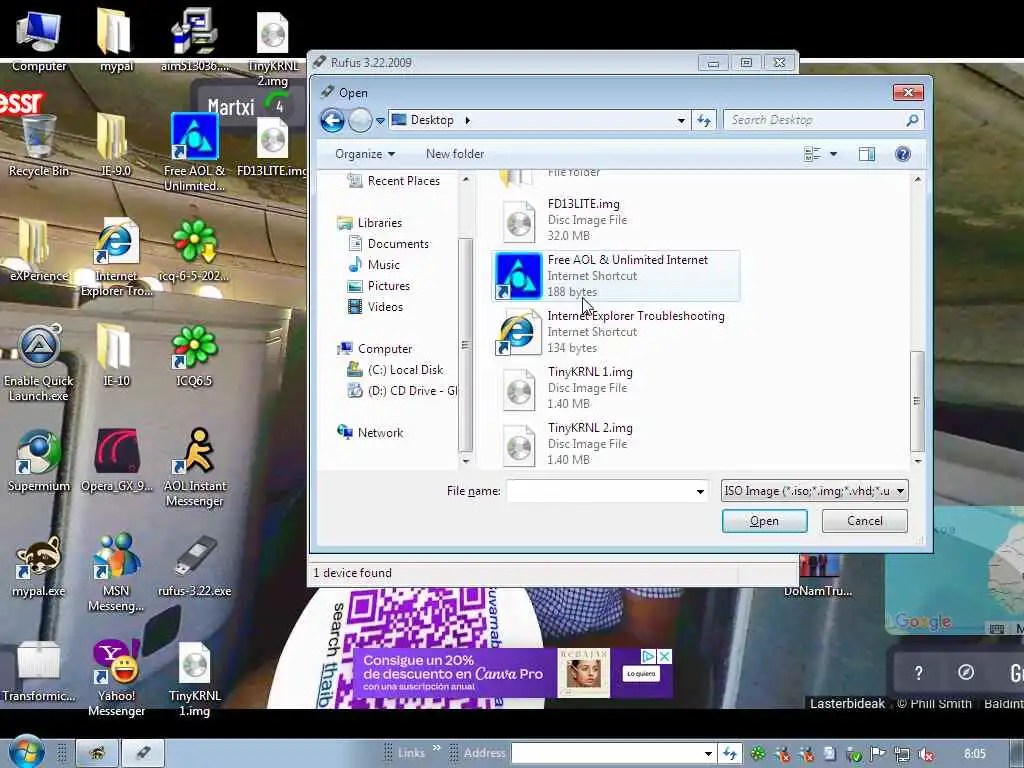Viewport: 1024px width, 768px height.
Task: Open the mypal folder on desktop
Action: coord(116,38)
